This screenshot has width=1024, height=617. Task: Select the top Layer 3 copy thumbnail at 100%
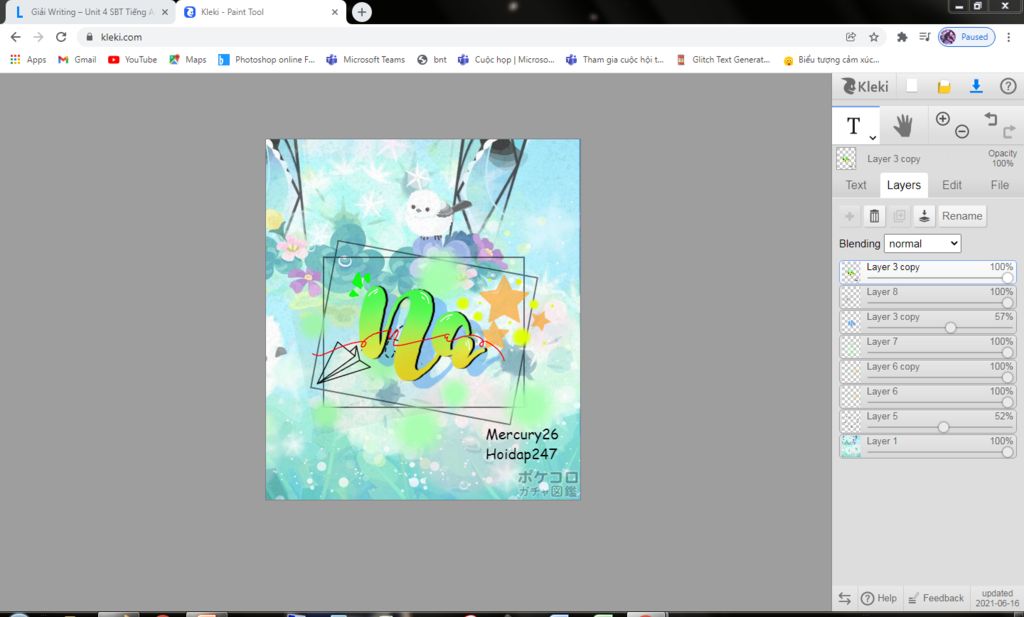point(850,272)
